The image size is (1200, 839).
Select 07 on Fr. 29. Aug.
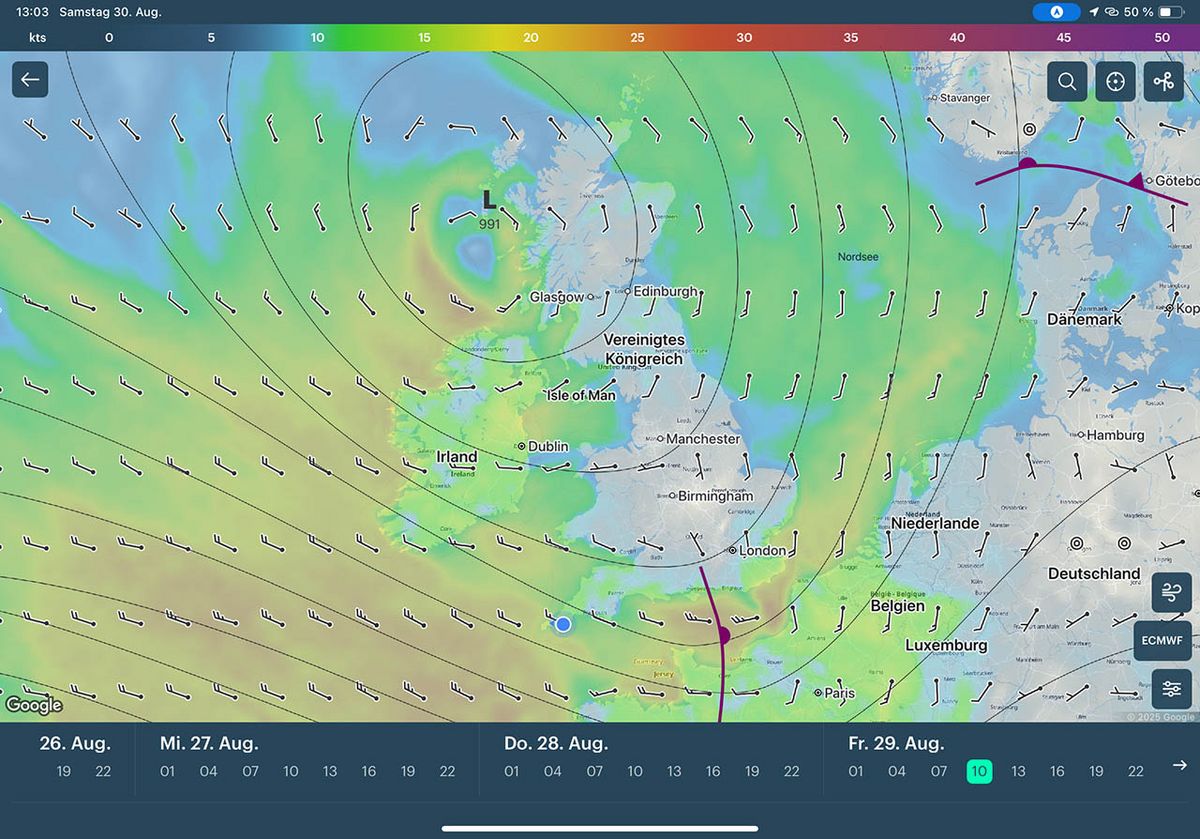pos(939,771)
